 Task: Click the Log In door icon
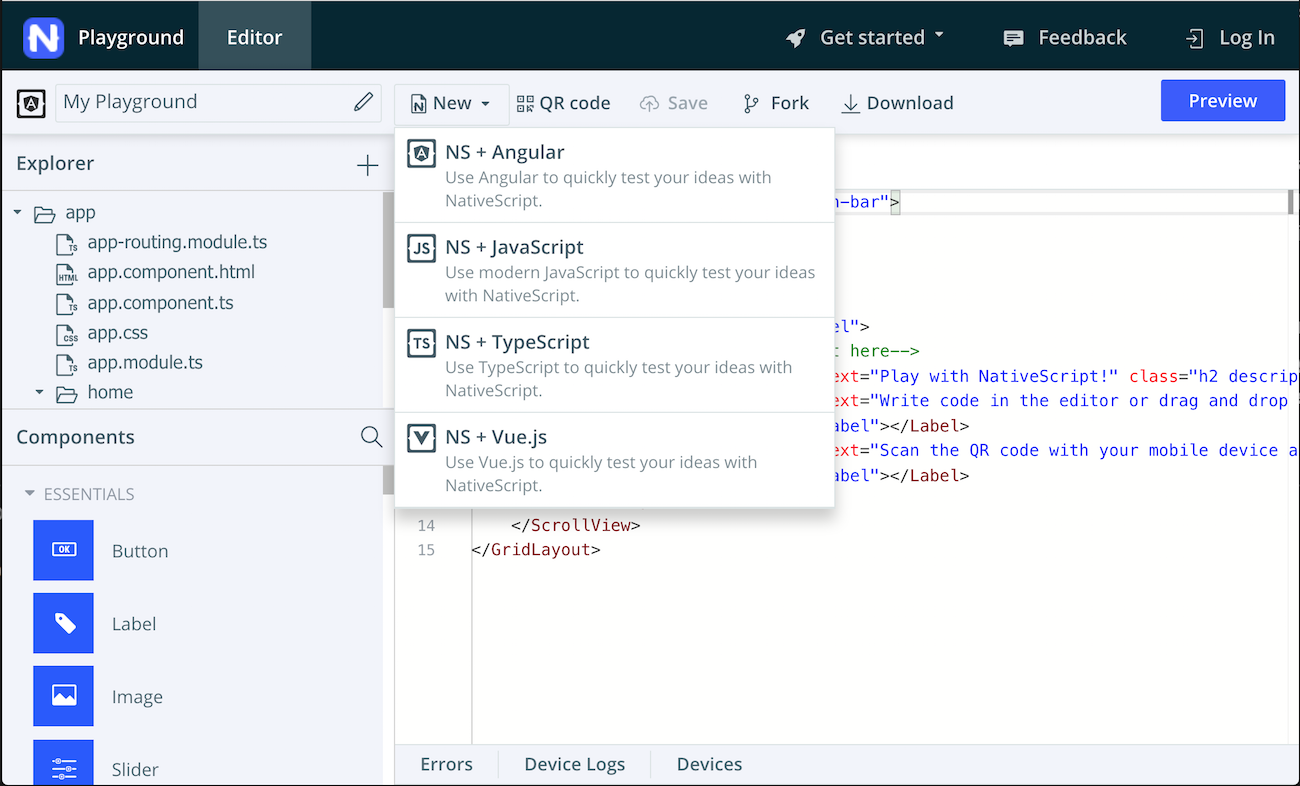click(1194, 38)
